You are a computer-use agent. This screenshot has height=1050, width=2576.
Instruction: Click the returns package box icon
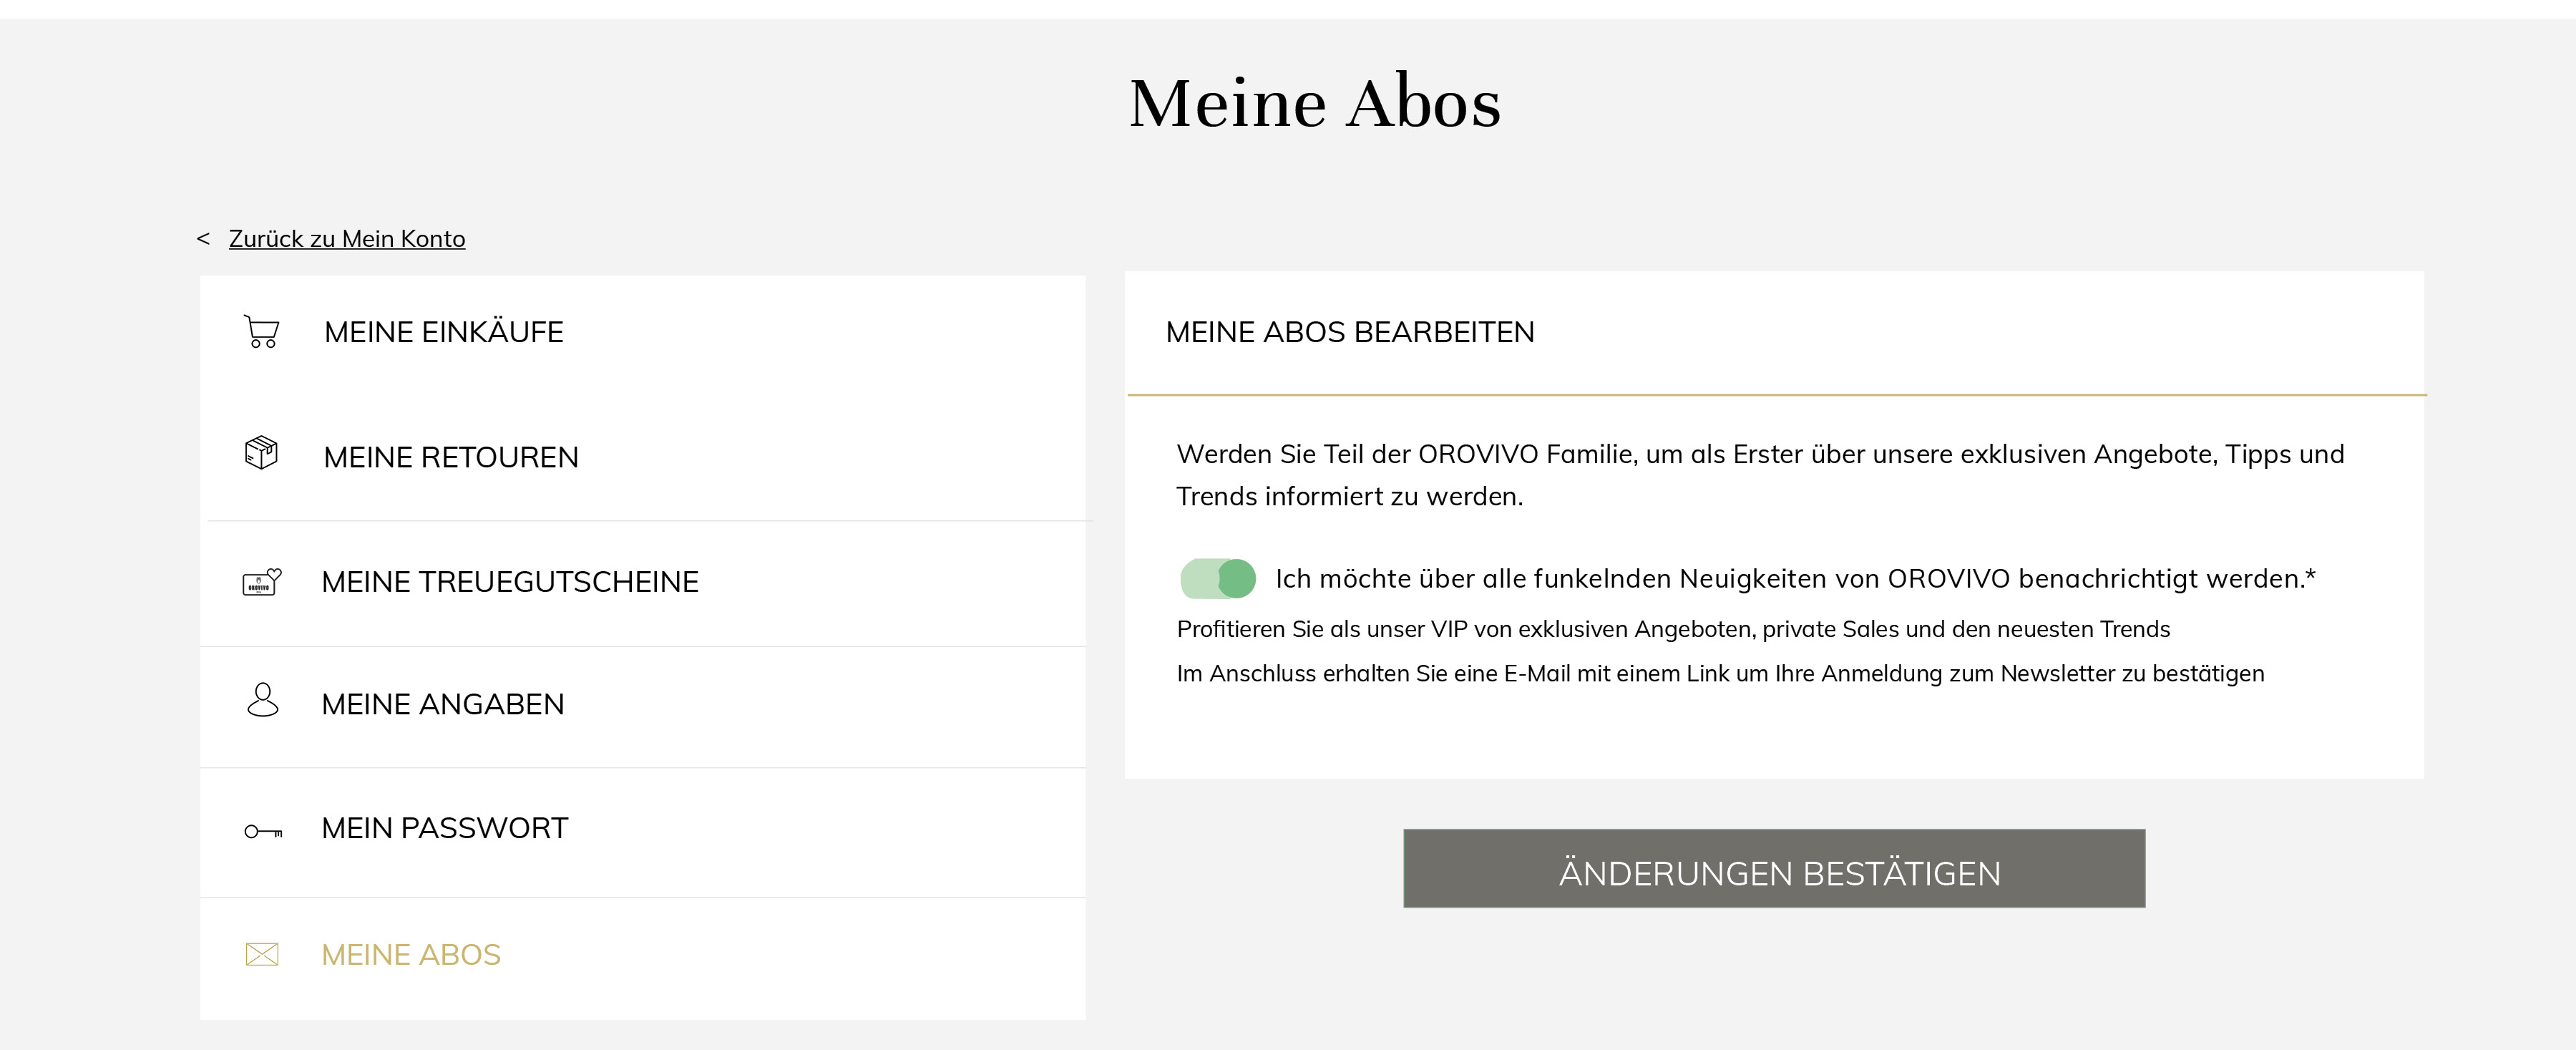[x=261, y=452]
